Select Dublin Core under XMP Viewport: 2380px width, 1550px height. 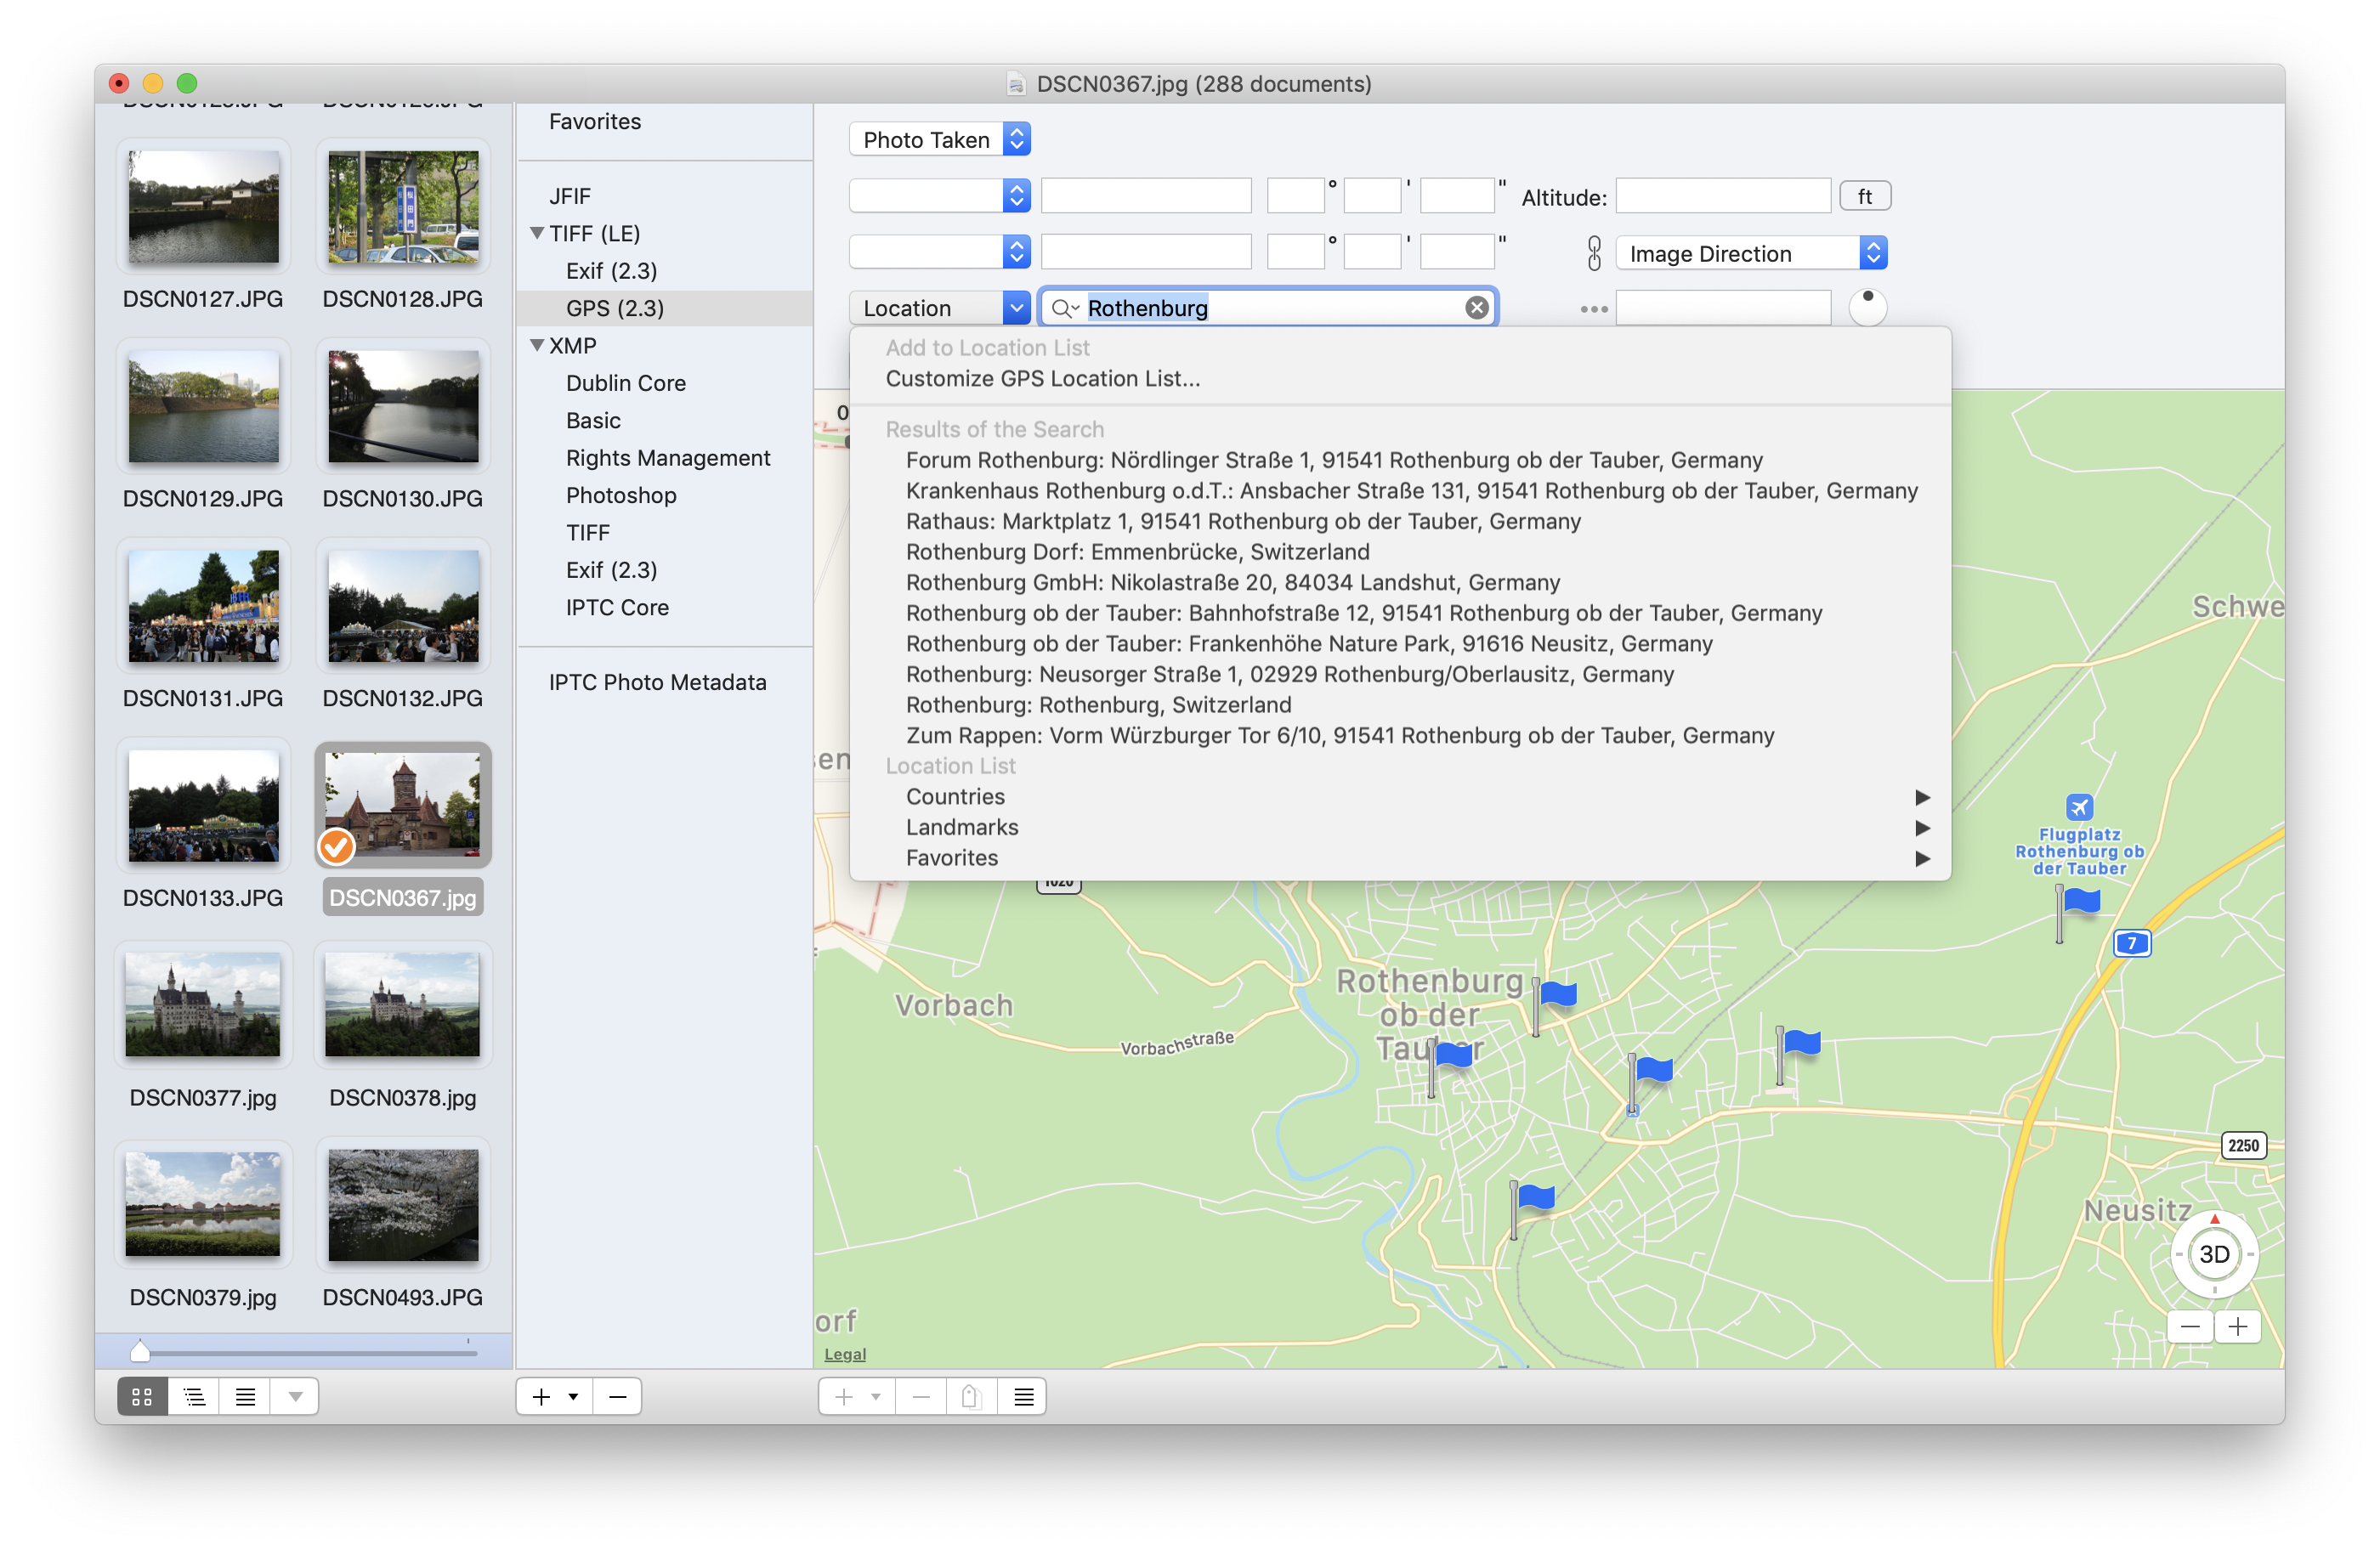click(x=626, y=383)
